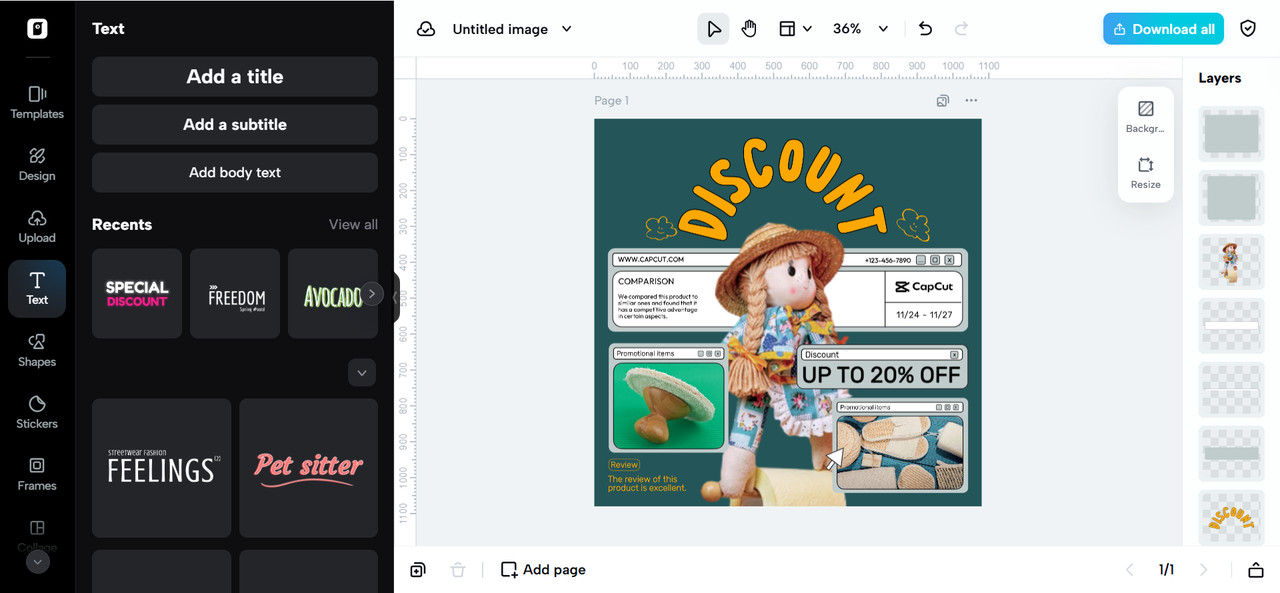Open the Background settings

click(x=1146, y=116)
